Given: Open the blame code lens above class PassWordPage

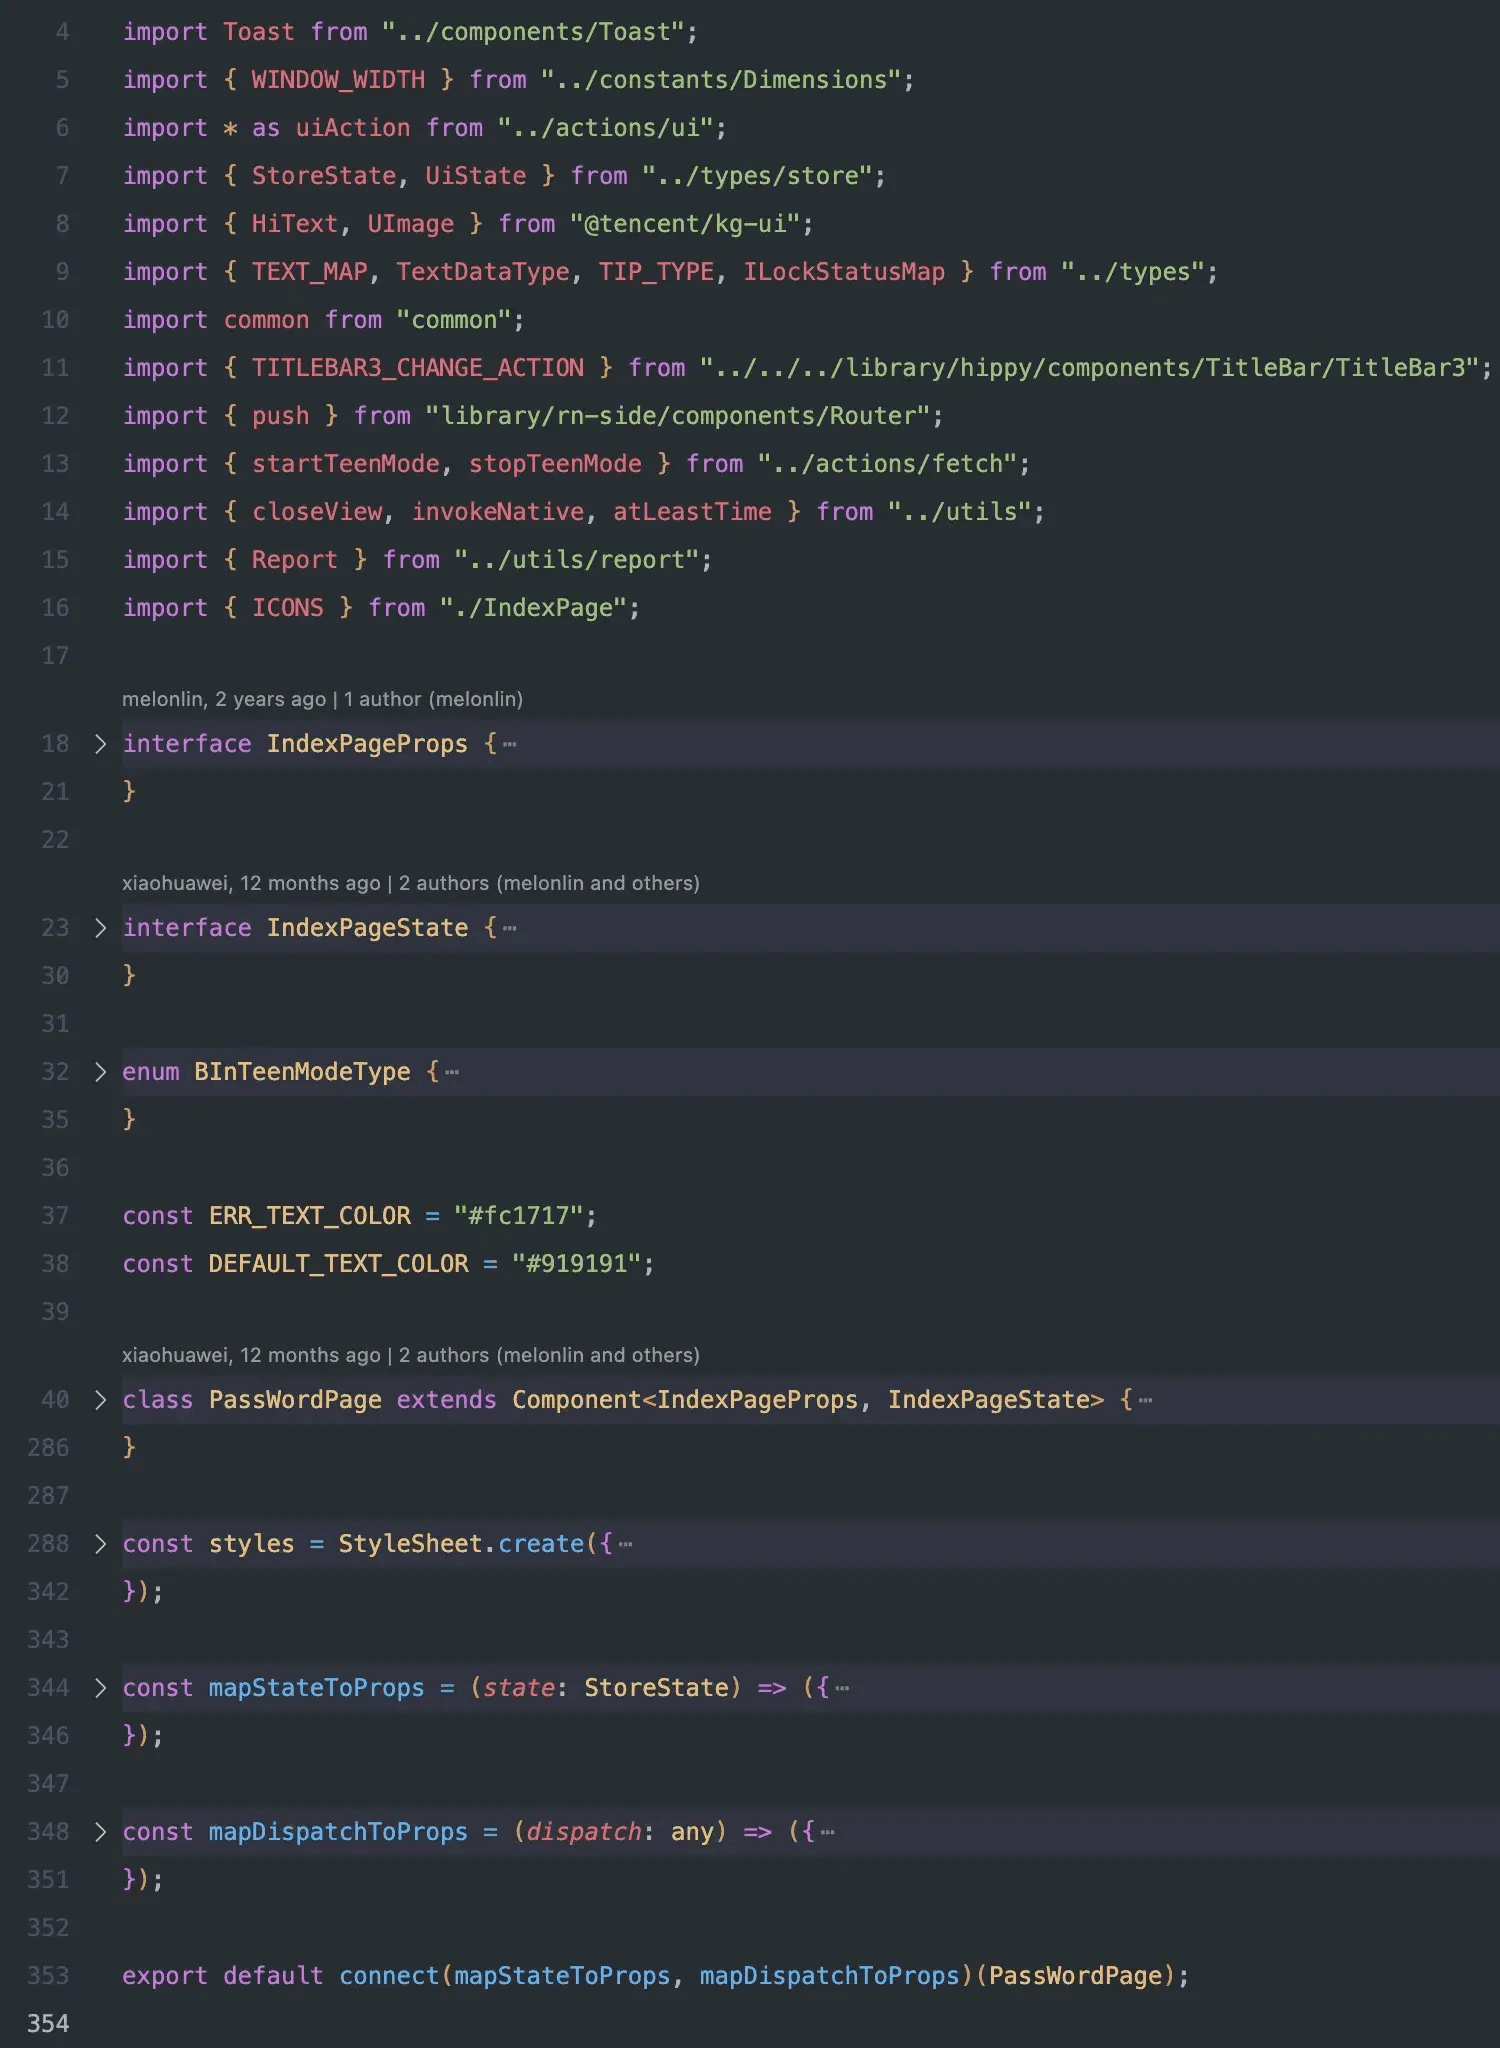Looking at the screenshot, I should [x=251, y=1355].
